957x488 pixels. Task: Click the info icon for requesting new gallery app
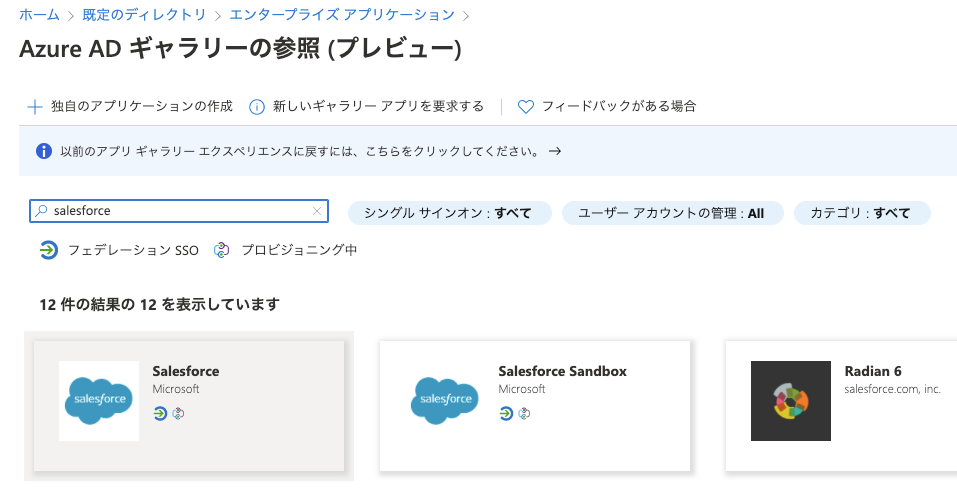(x=257, y=106)
